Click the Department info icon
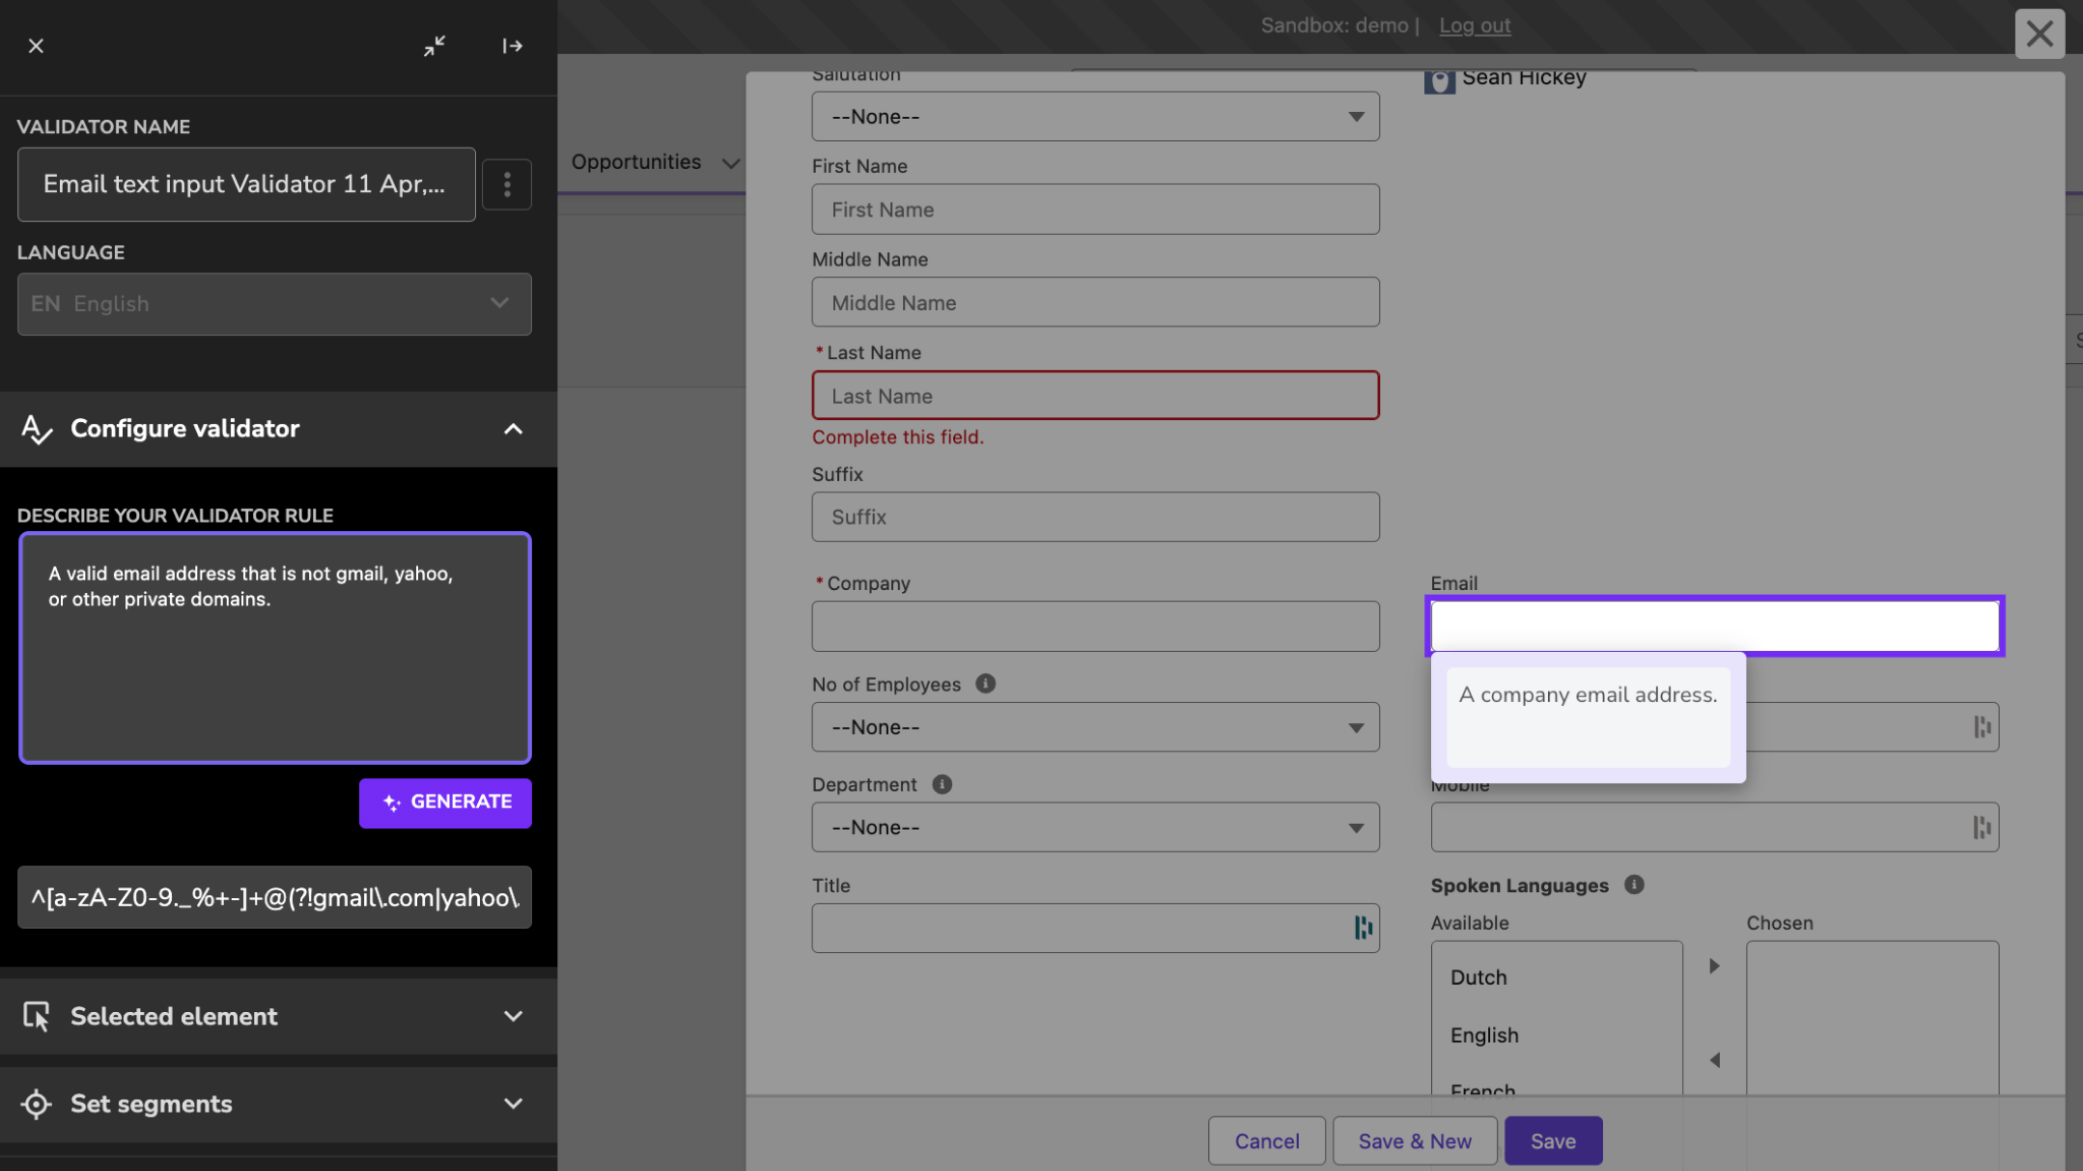Image resolution: width=2083 pixels, height=1171 pixels. click(x=941, y=785)
